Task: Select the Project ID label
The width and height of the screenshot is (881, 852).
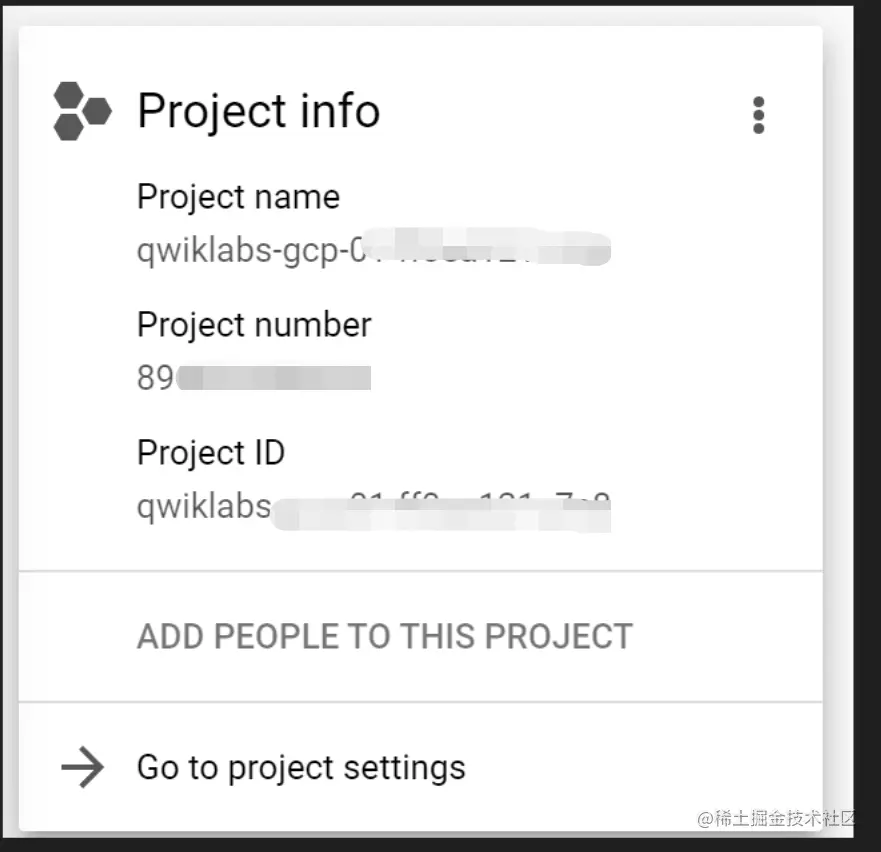Action: coord(211,453)
